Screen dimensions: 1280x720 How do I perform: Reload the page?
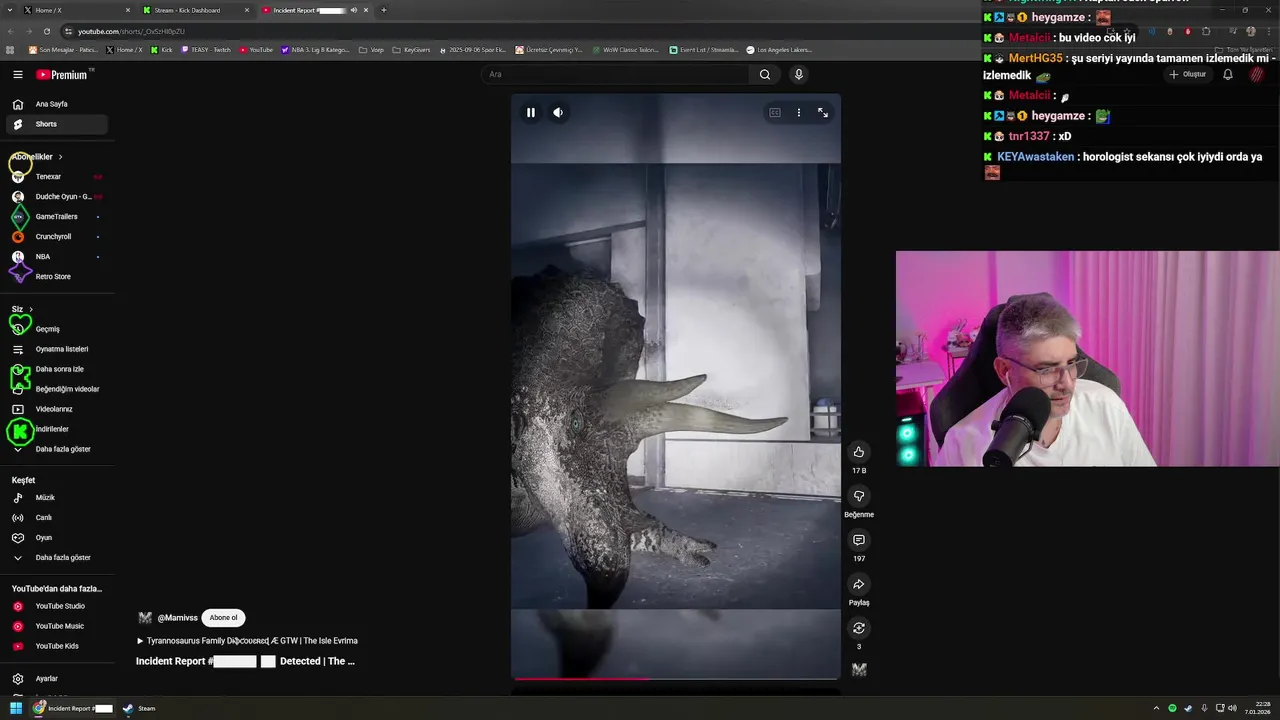[46, 31]
